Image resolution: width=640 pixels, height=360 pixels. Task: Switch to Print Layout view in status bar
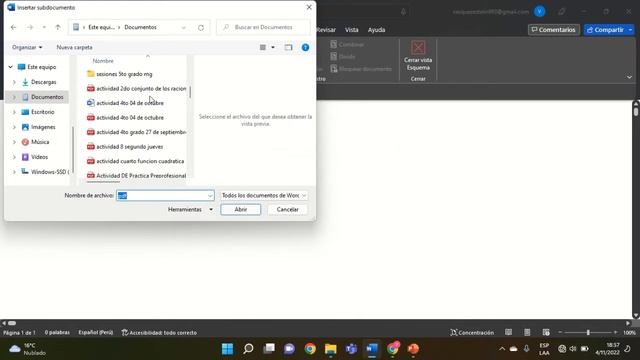pos(527,333)
